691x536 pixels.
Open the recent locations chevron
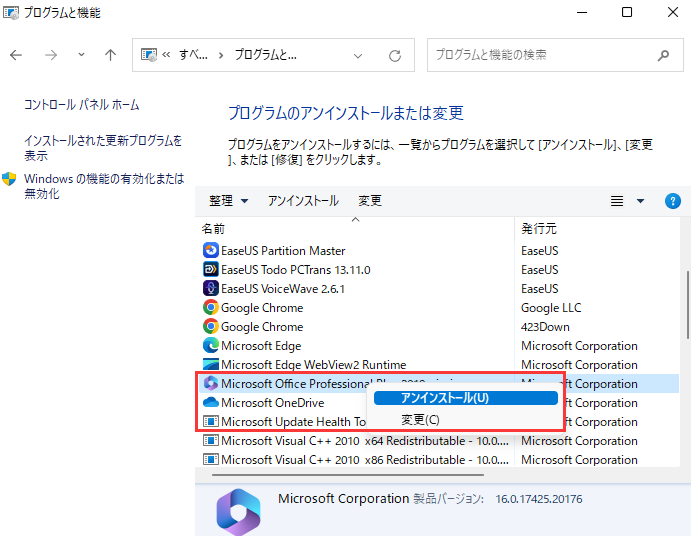tap(81, 55)
